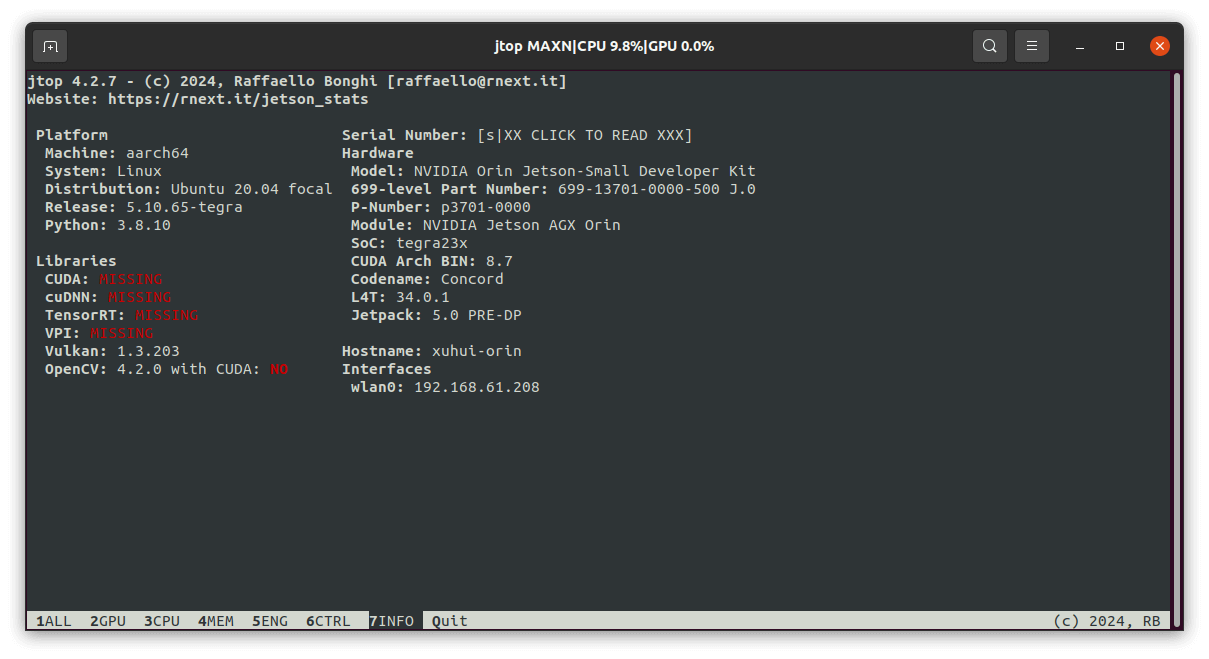Click Quit in the bottom bar
This screenshot has height=659, width=1209.
point(450,621)
